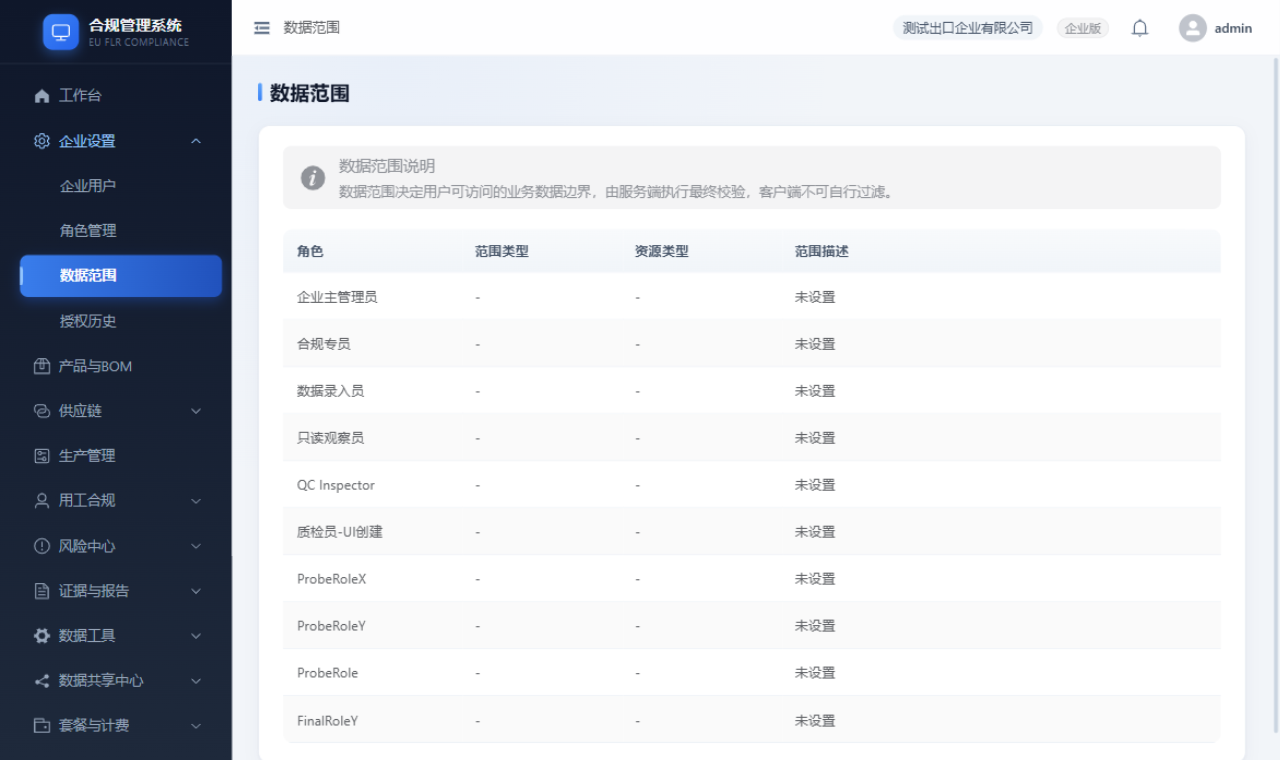Click the cog icon beside 数据工具
The image size is (1280, 760).
point(42,636)
